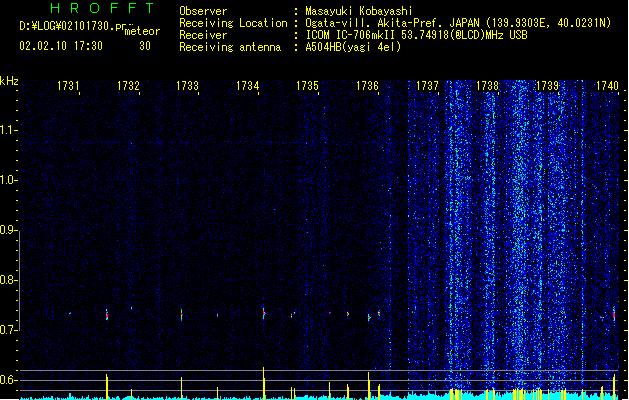The width and height of the screenshot is (629, 400).
Task: Click antenna value A504HB(yagi 4el)
Action: (x=353, y=47)
